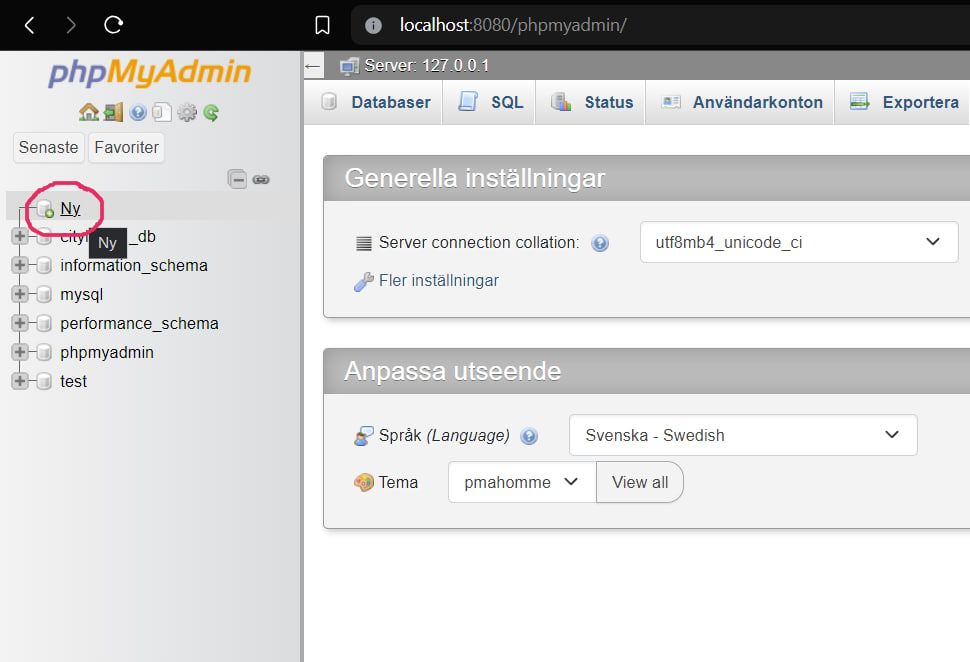
Task: Hide navigation panel with left arrow
Action: [313, 66]
